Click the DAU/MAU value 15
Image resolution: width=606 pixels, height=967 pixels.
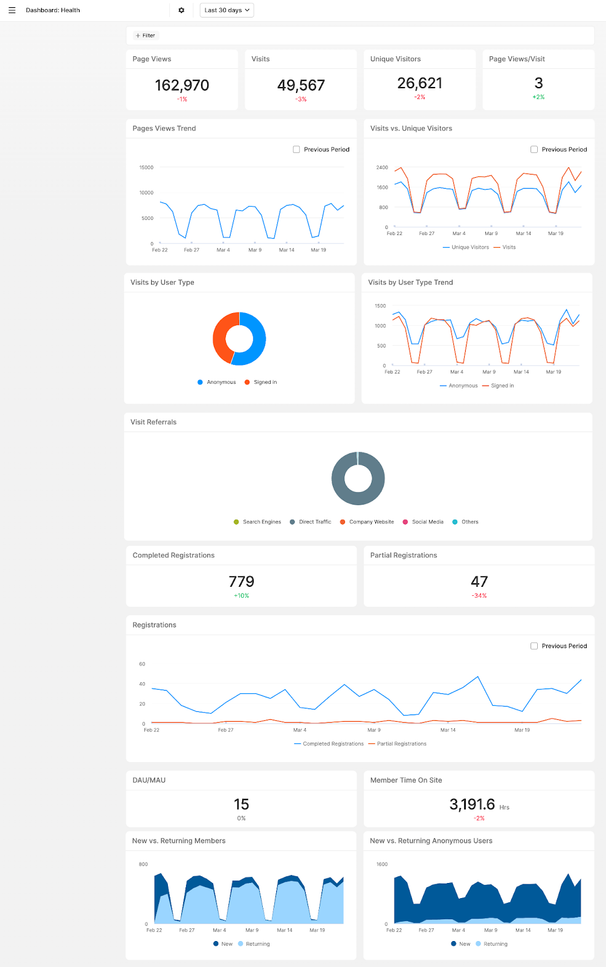click(x=241, y=804)
